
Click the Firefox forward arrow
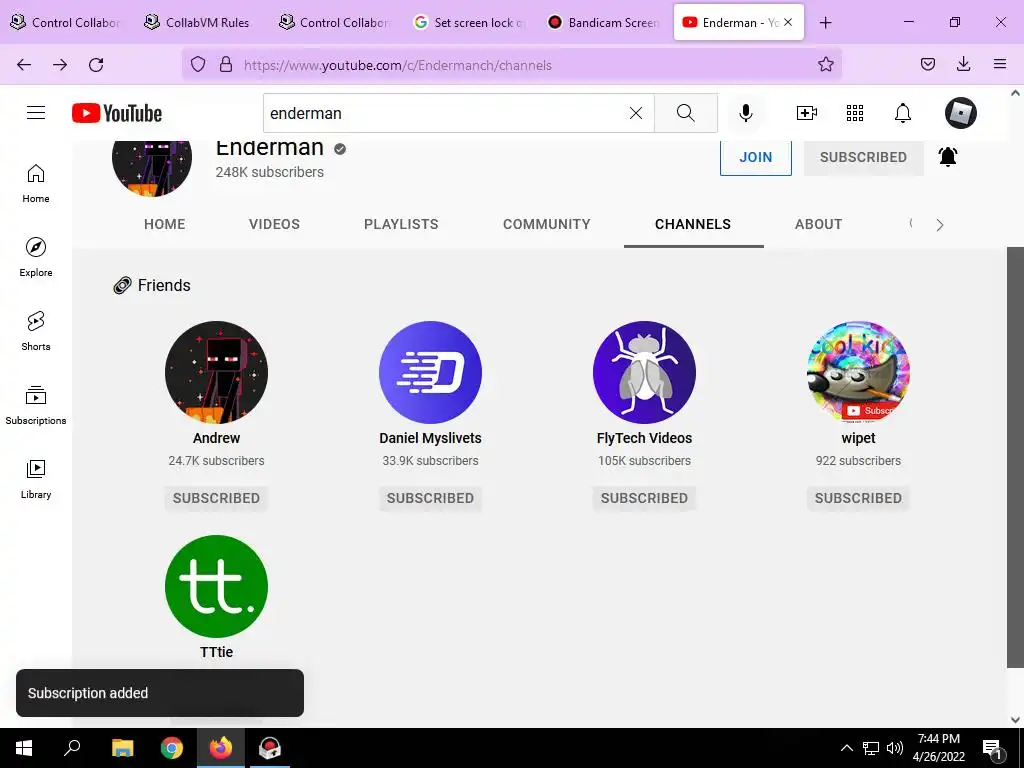click(x=60, y=65)
